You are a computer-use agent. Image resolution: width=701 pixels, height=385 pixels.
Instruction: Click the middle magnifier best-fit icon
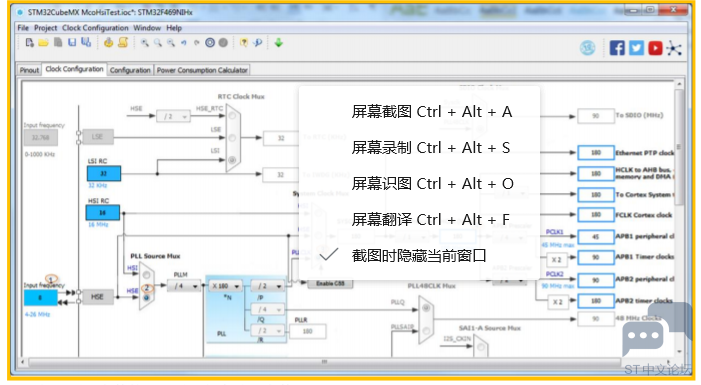tap(158, 43)
